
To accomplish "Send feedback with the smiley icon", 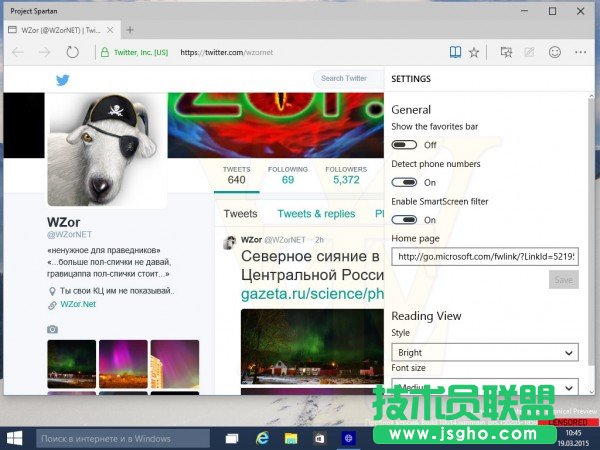I will 554,52.
